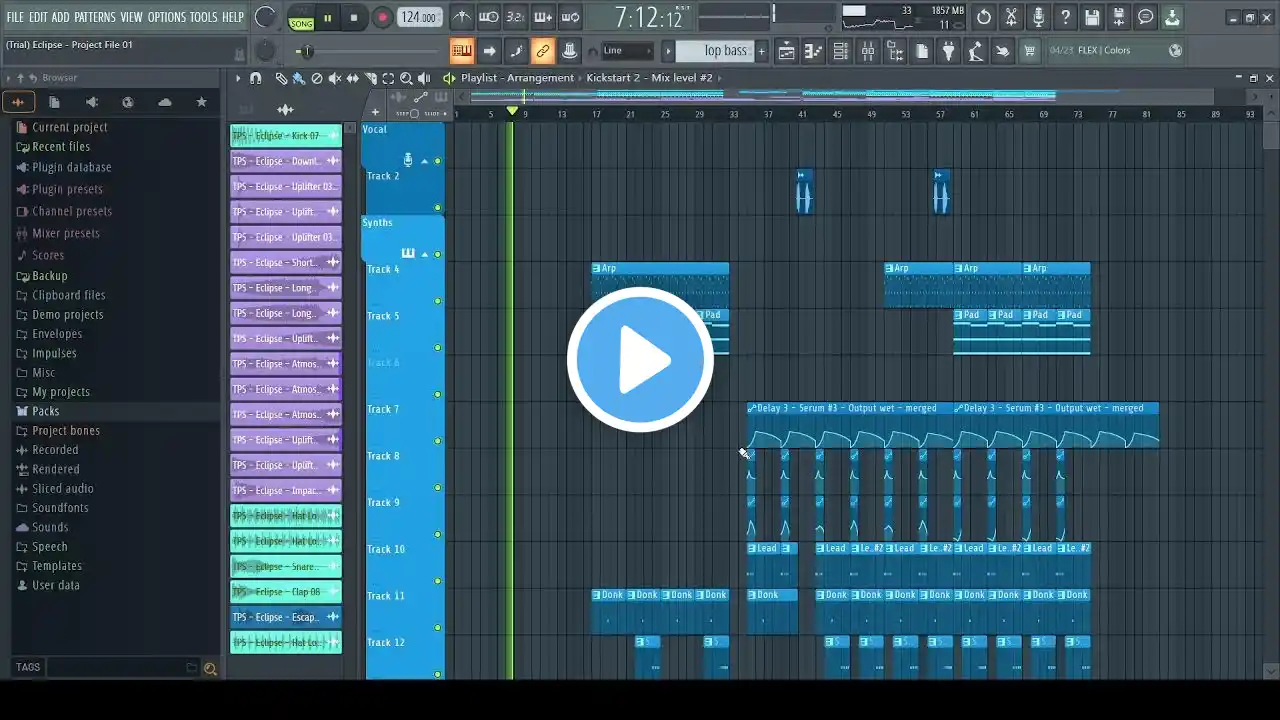1280x720 pixels.
Task: Toggle the playlist snap magnet icon
Action: coord(256,78)
